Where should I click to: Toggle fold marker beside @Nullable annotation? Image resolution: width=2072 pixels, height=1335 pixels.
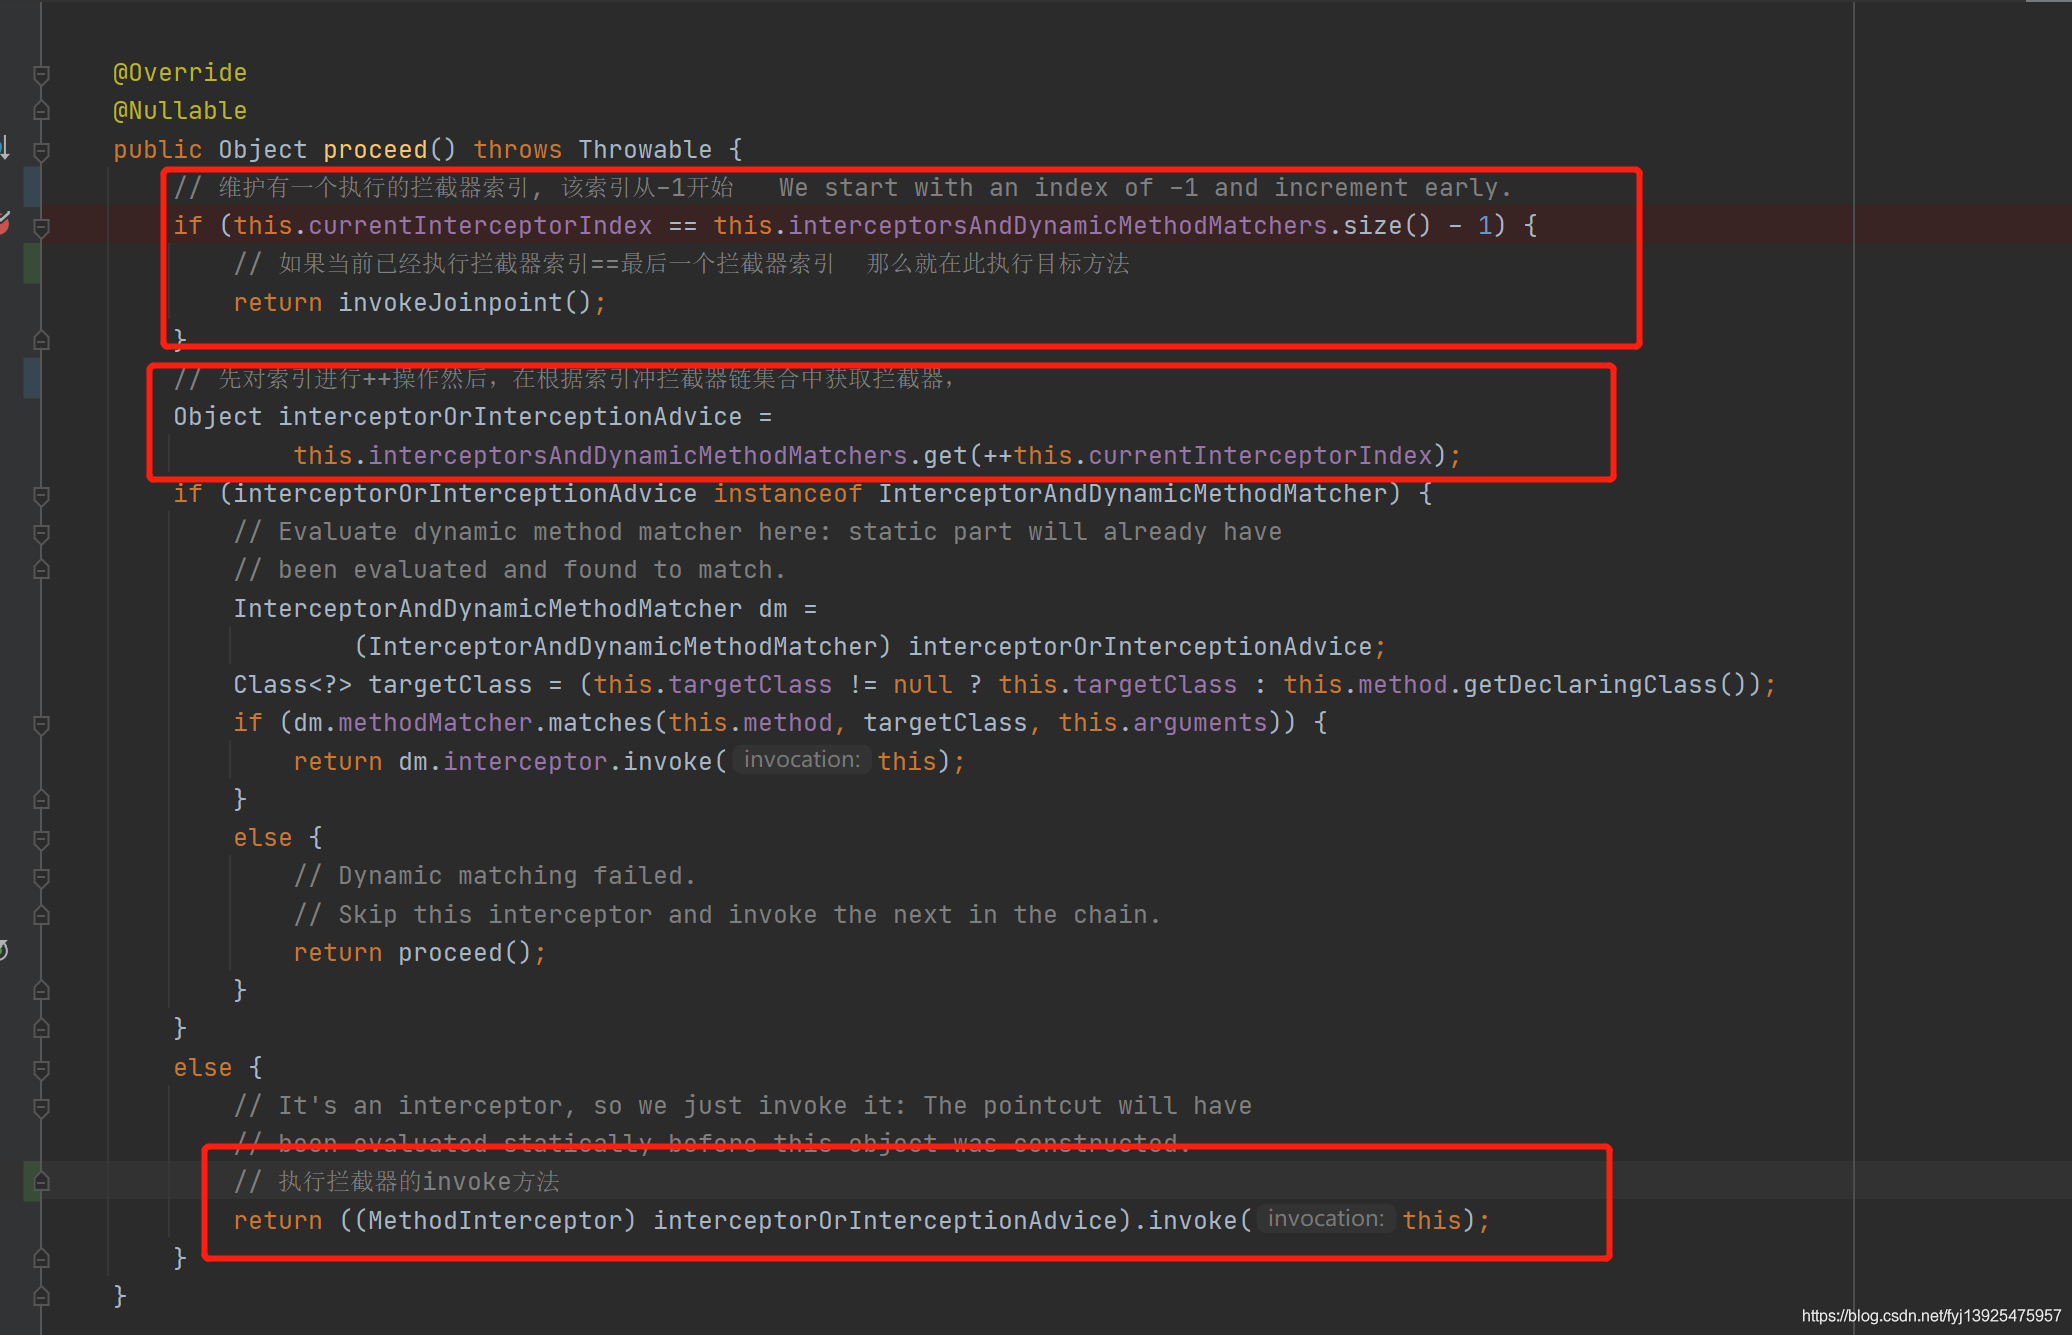tap(41, 112)
